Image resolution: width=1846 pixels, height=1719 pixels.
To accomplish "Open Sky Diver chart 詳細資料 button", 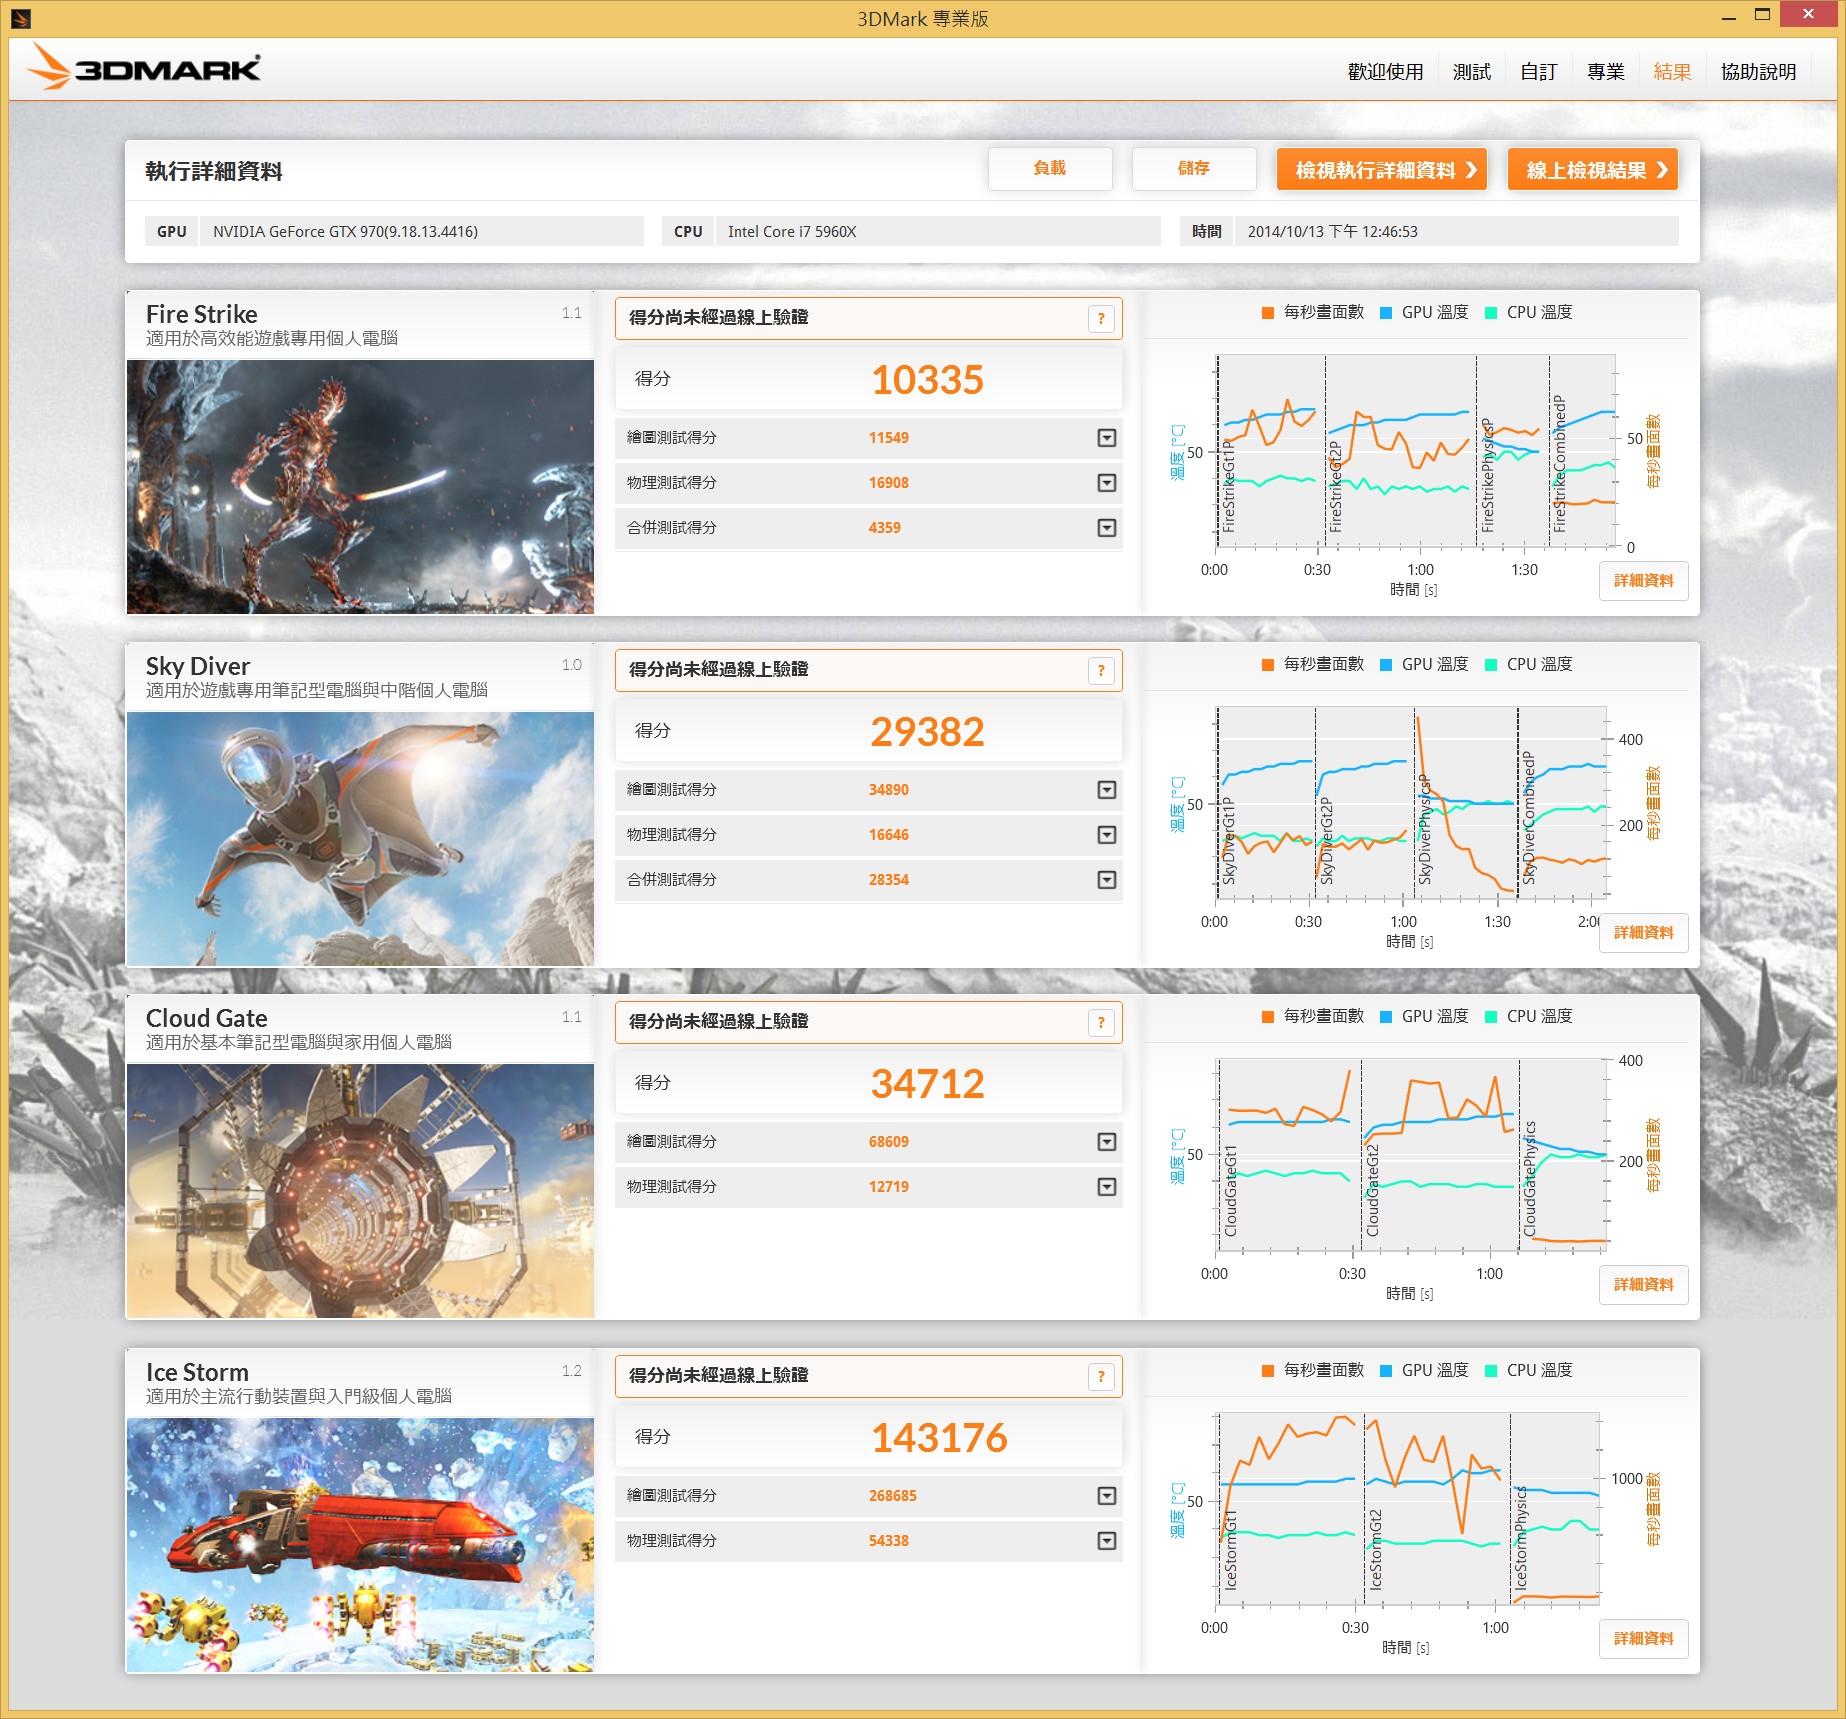I will pyautogui.click(x=1644, y=933).
